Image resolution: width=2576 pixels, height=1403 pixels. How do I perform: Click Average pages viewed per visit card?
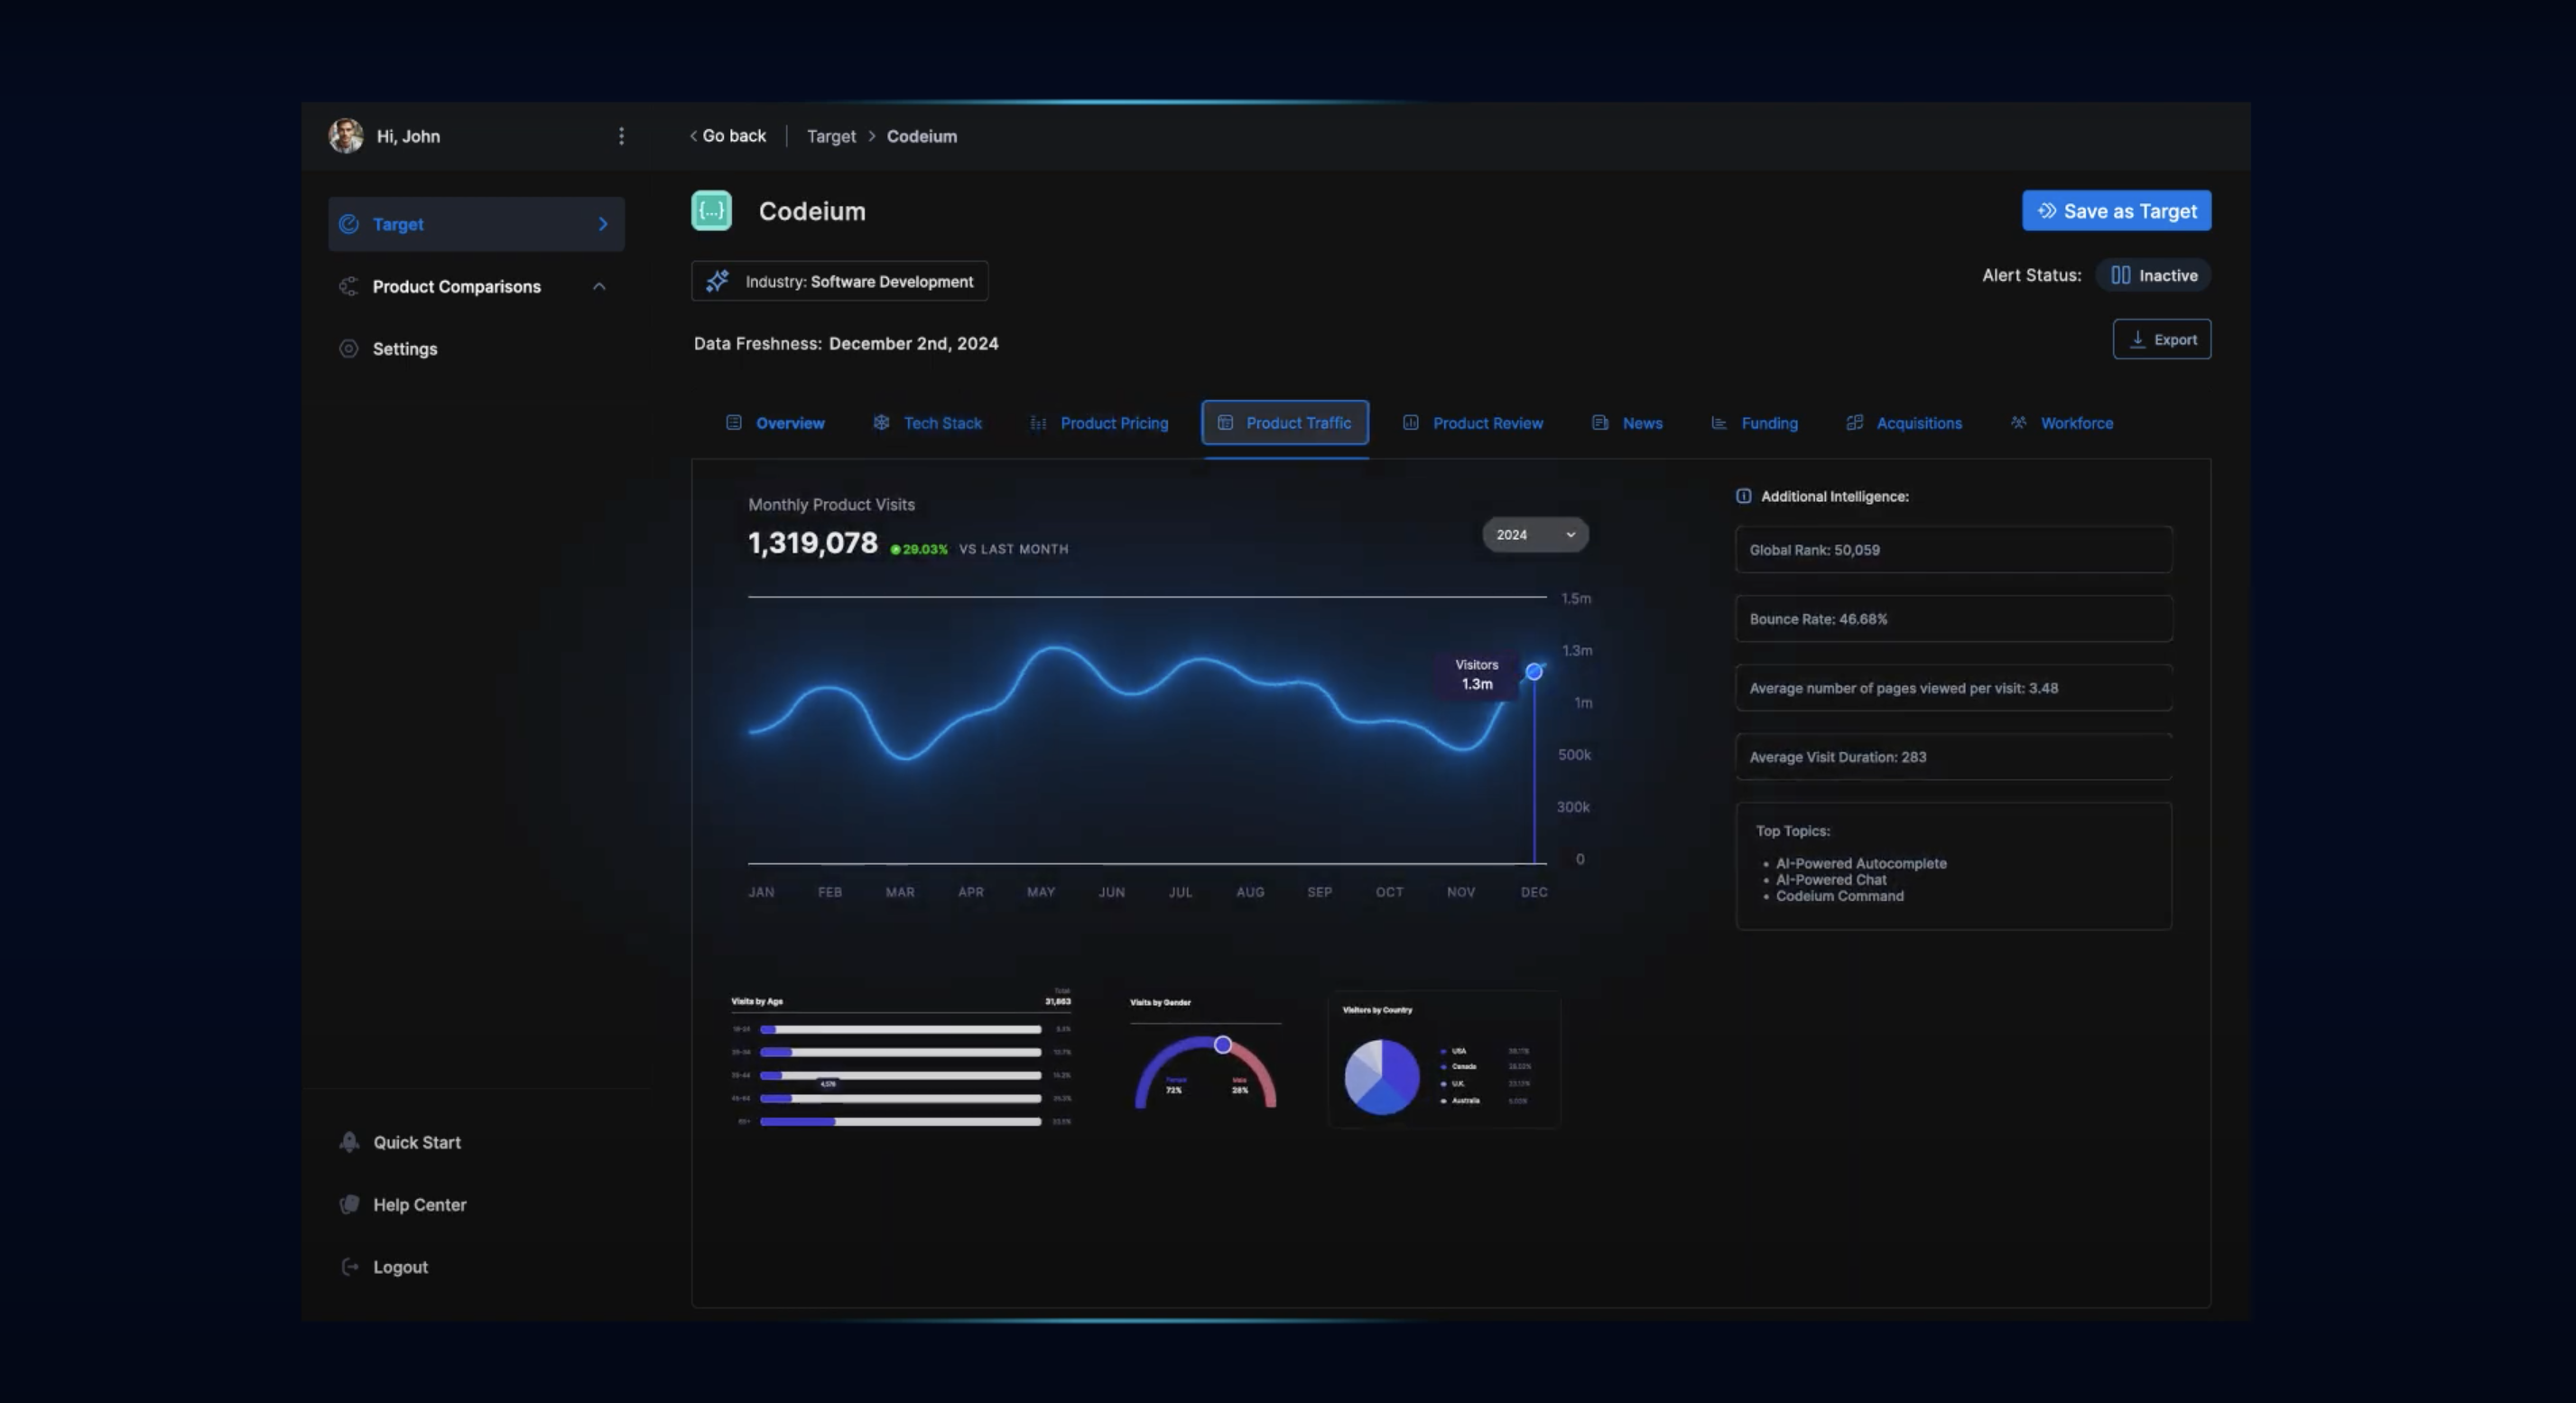(x=1953, y=687)
